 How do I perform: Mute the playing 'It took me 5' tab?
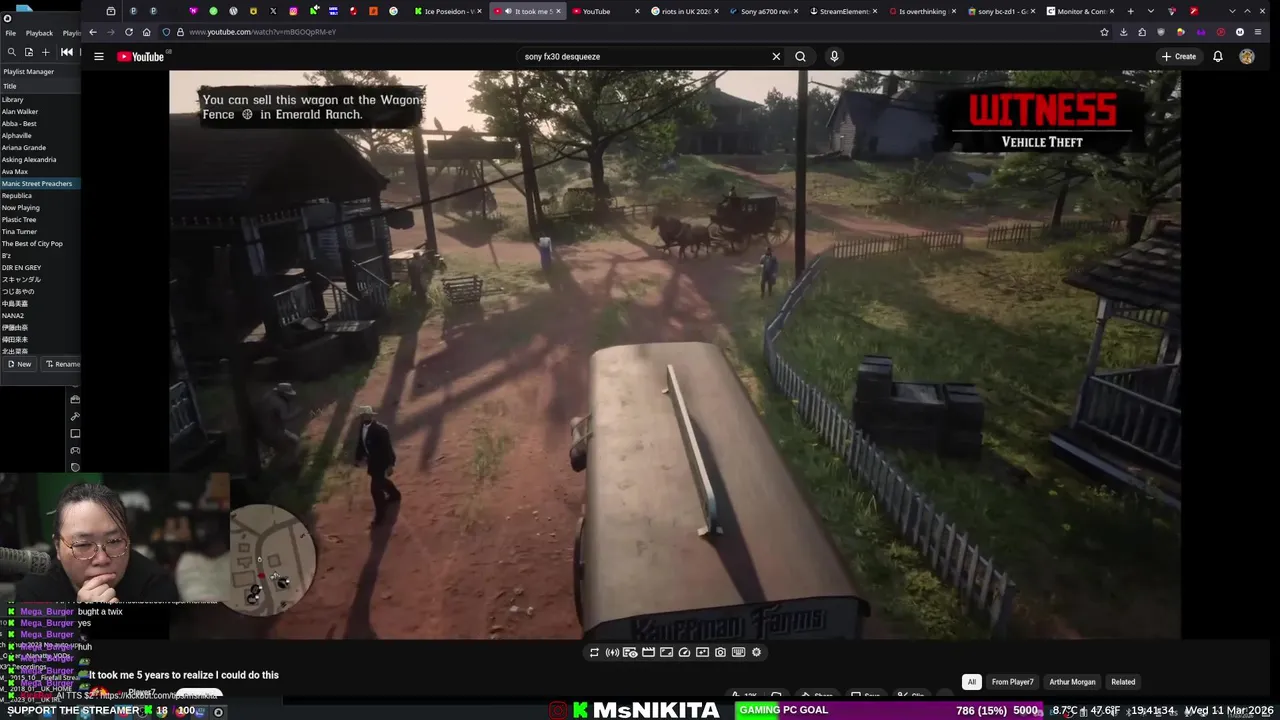pyautogui.click(x=508, y=11)
